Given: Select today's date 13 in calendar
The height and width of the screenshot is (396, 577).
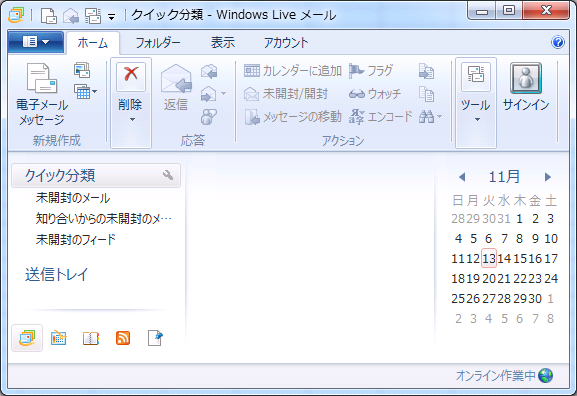Looking at the screenshot, I should coord(489,258).
